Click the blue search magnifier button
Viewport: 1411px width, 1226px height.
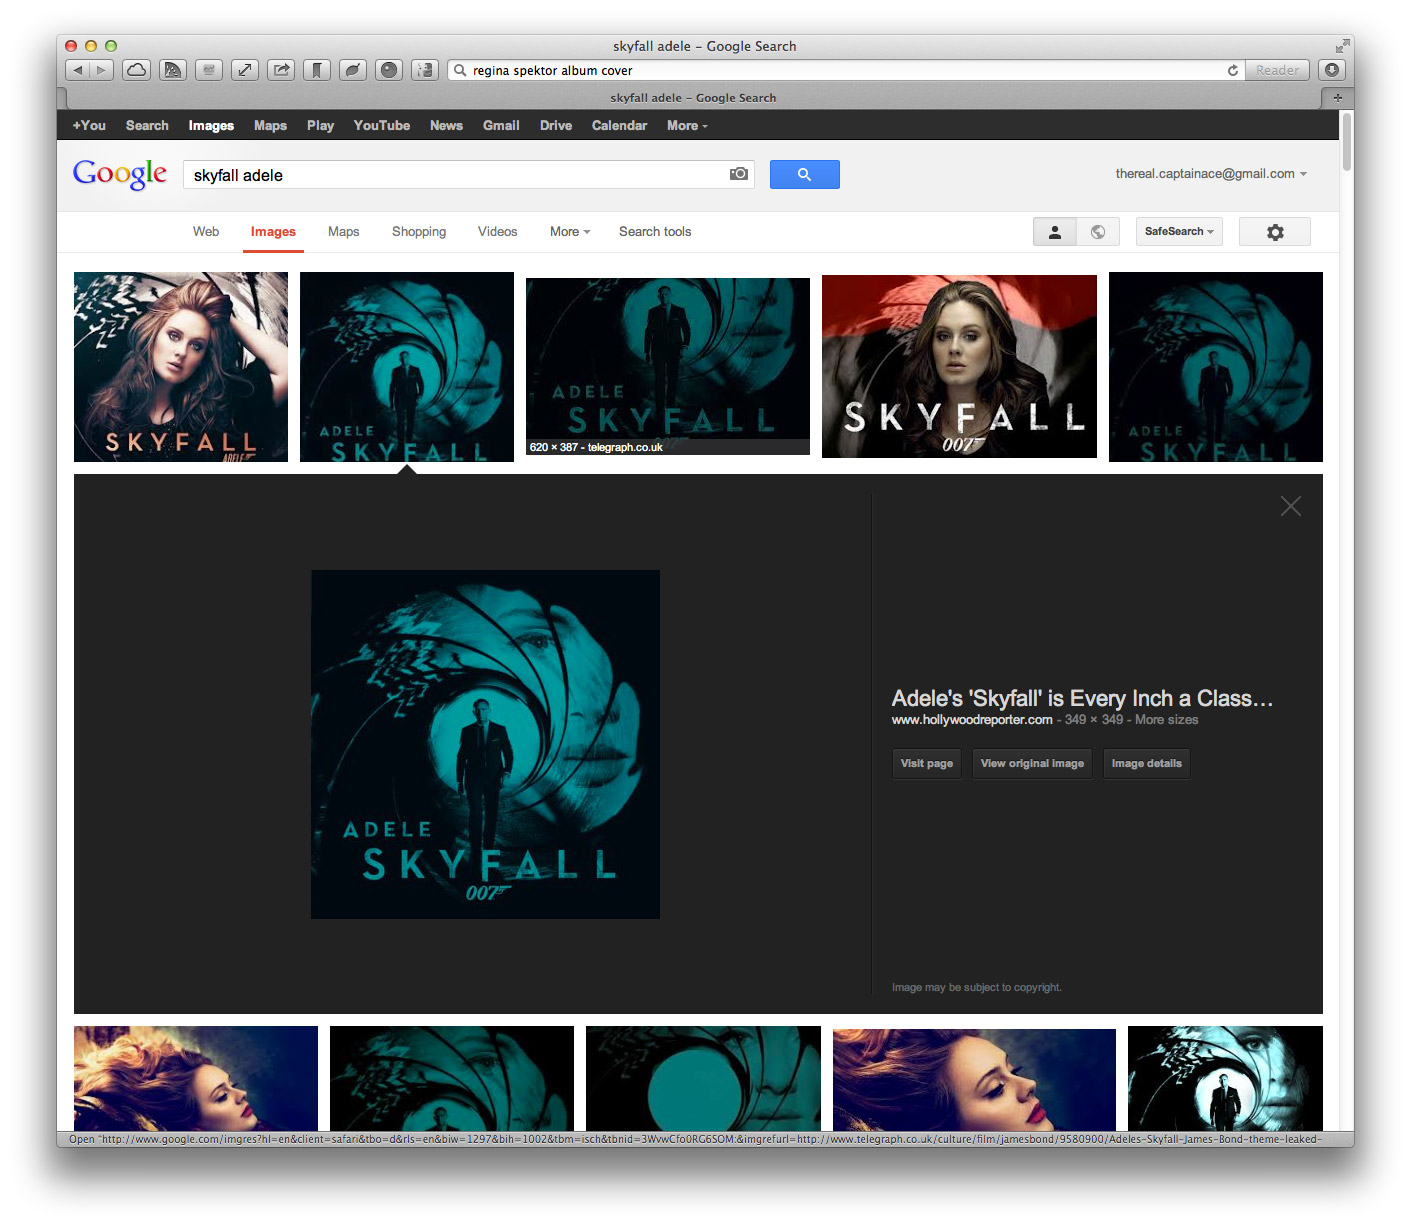(x=804, y=174)
